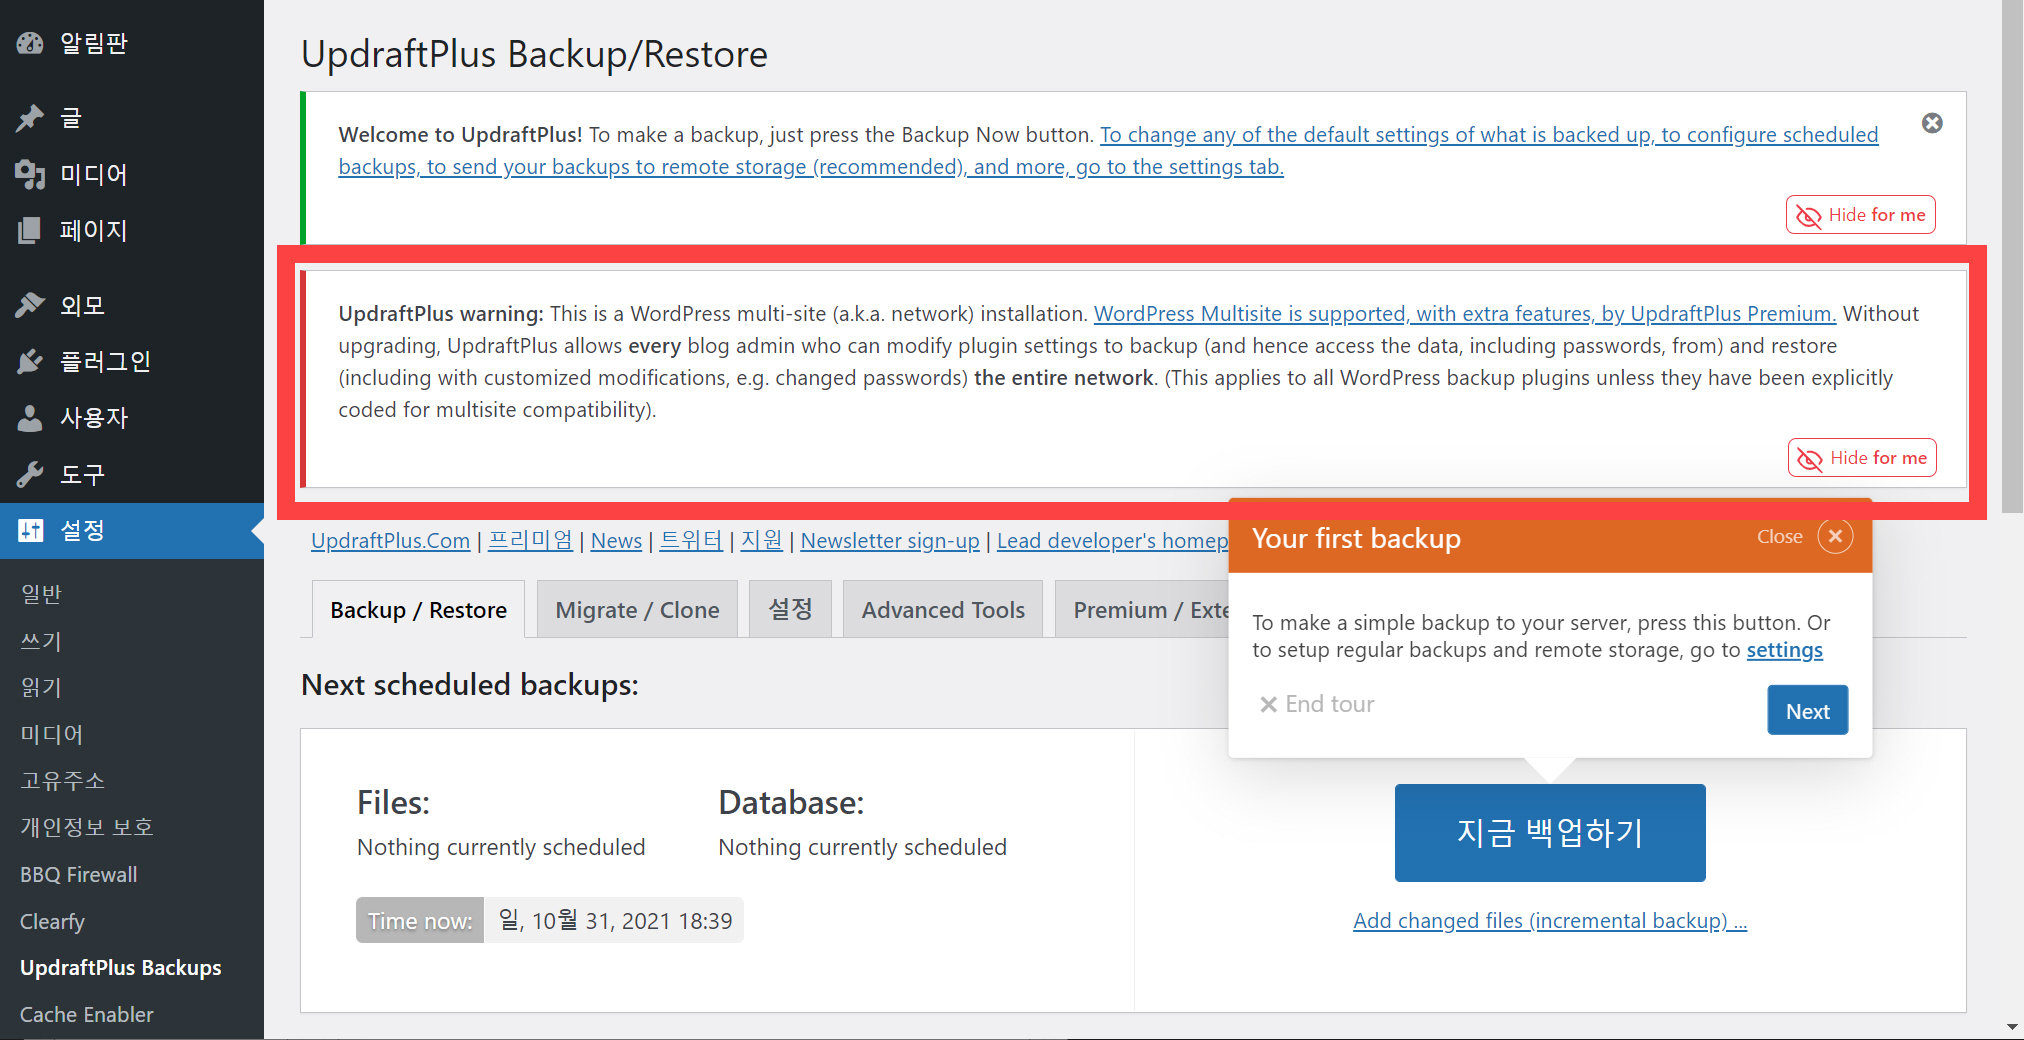Open the 알림판 dashboard icon
Image resolution: width=2024 pixels, height=1040 pixels.
30,43
